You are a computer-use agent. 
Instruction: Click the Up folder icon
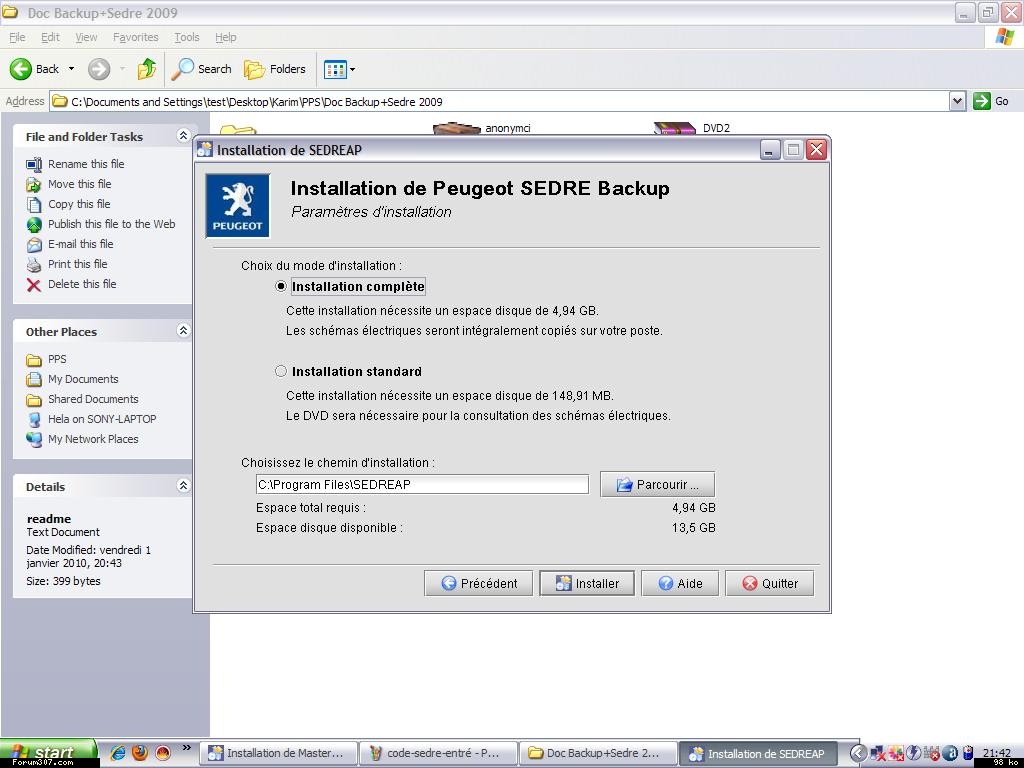point(147,69)
